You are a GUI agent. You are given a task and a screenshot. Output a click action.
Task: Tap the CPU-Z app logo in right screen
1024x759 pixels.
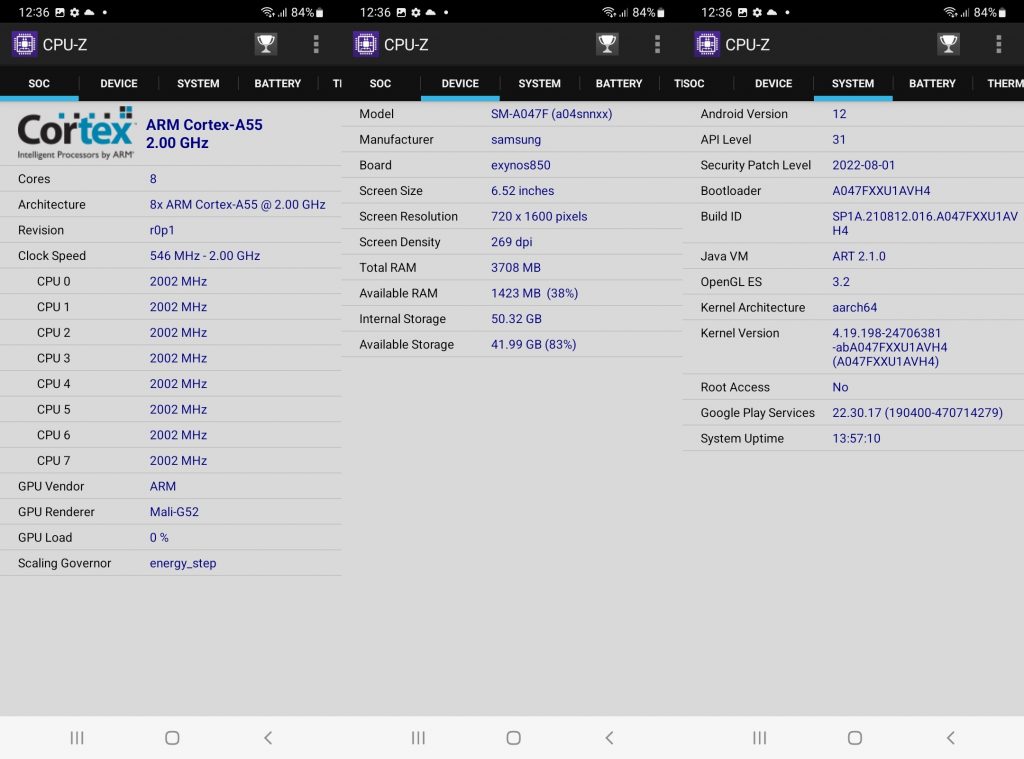tap(707, 44)
